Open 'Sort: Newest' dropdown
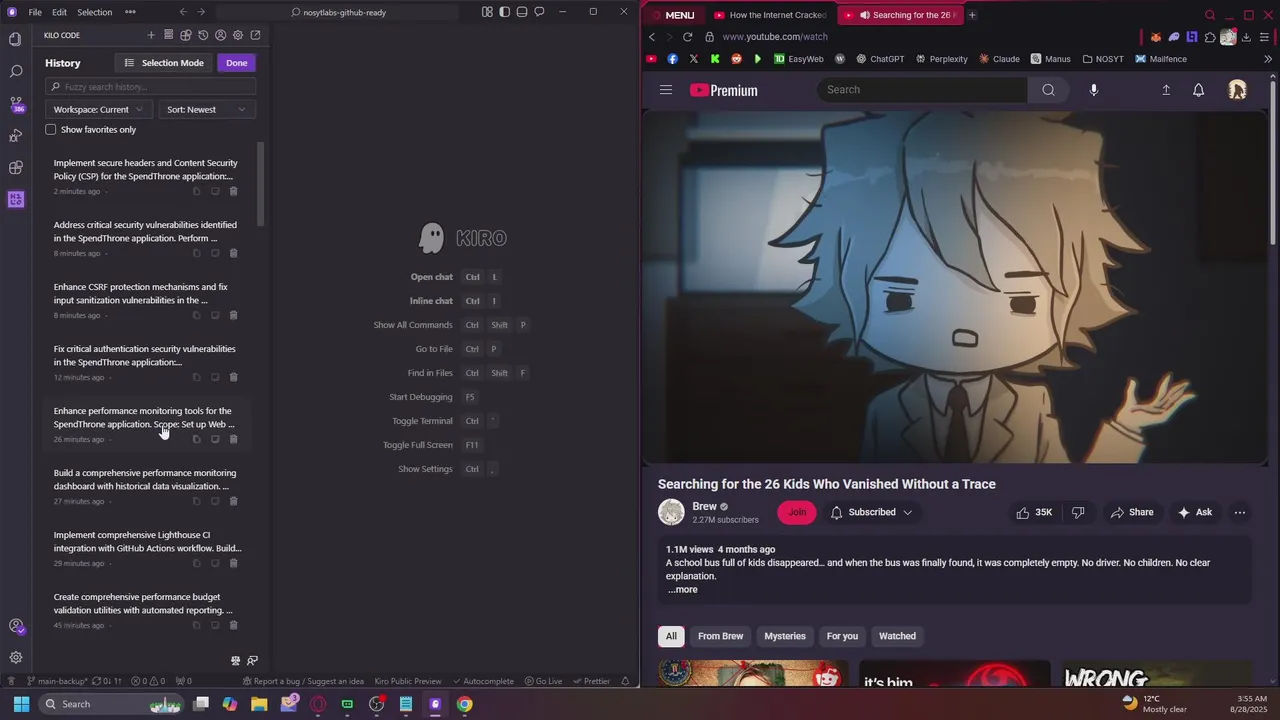This screenshot has height=720, width=1280. (x=206, y=109)
